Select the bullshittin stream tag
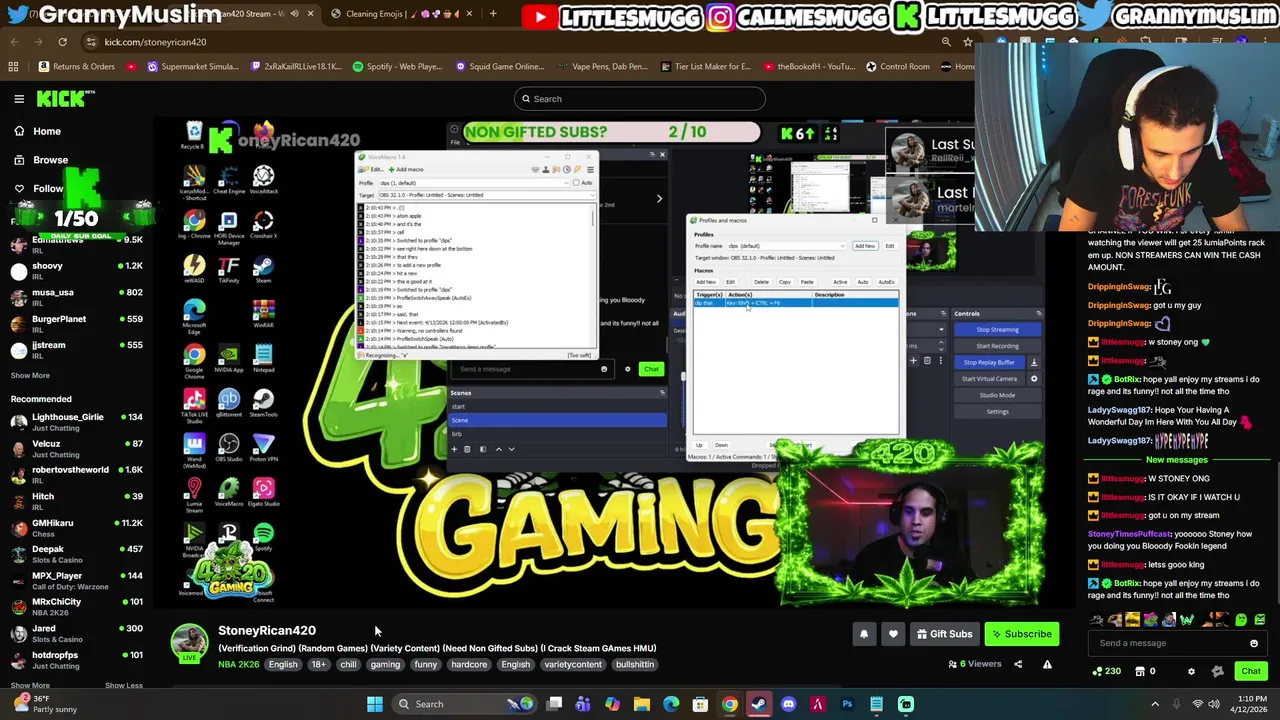This screenshot has width=1280, height=720. 635,664
